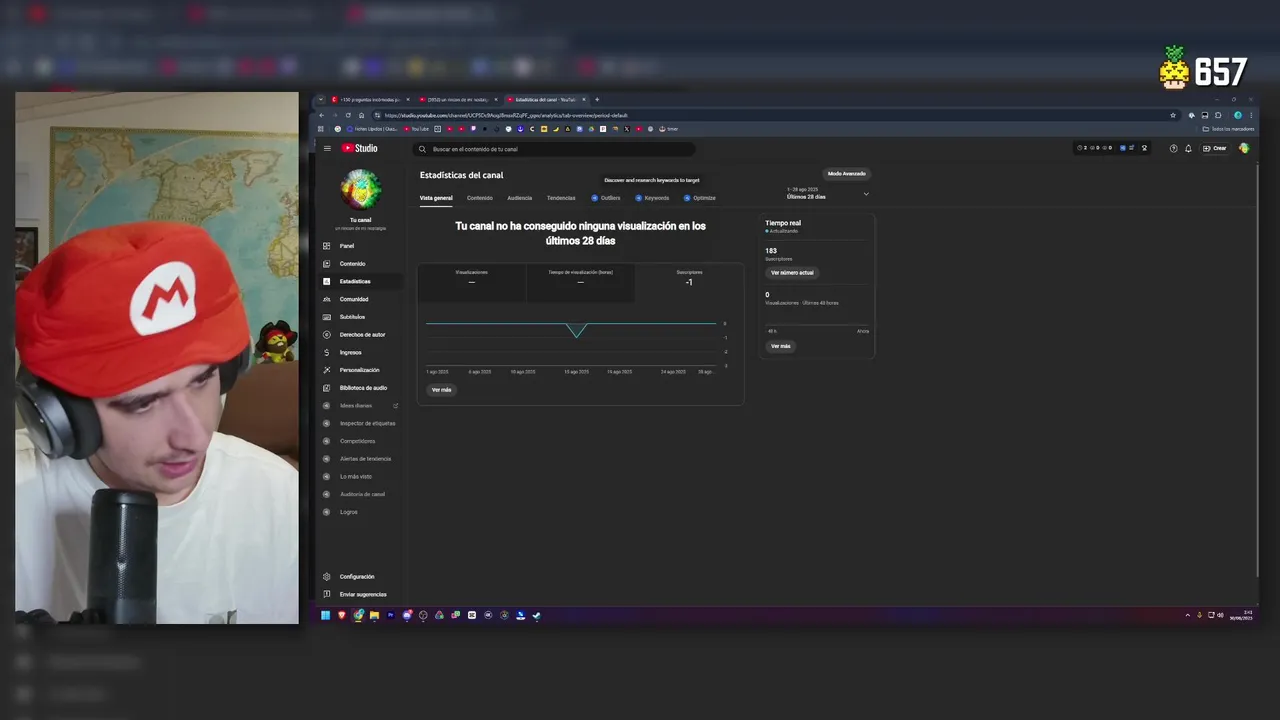Switch to Vista general tab

(436, 198)
